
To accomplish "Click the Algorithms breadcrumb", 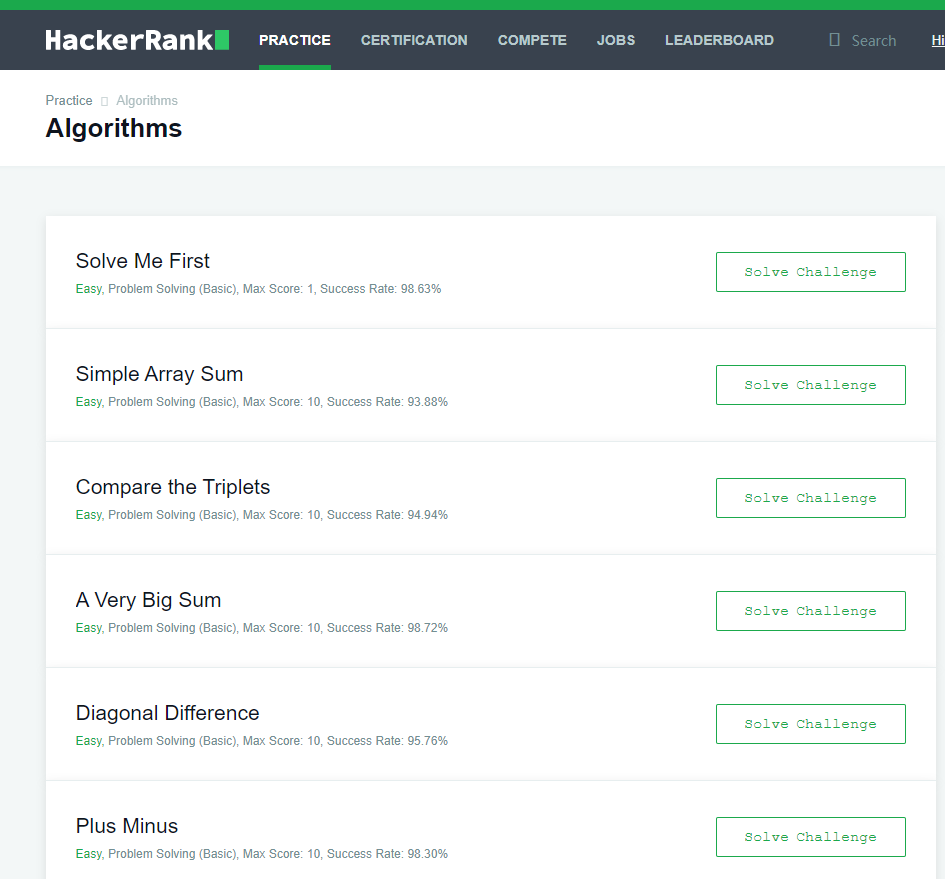I will pos(147,101).
